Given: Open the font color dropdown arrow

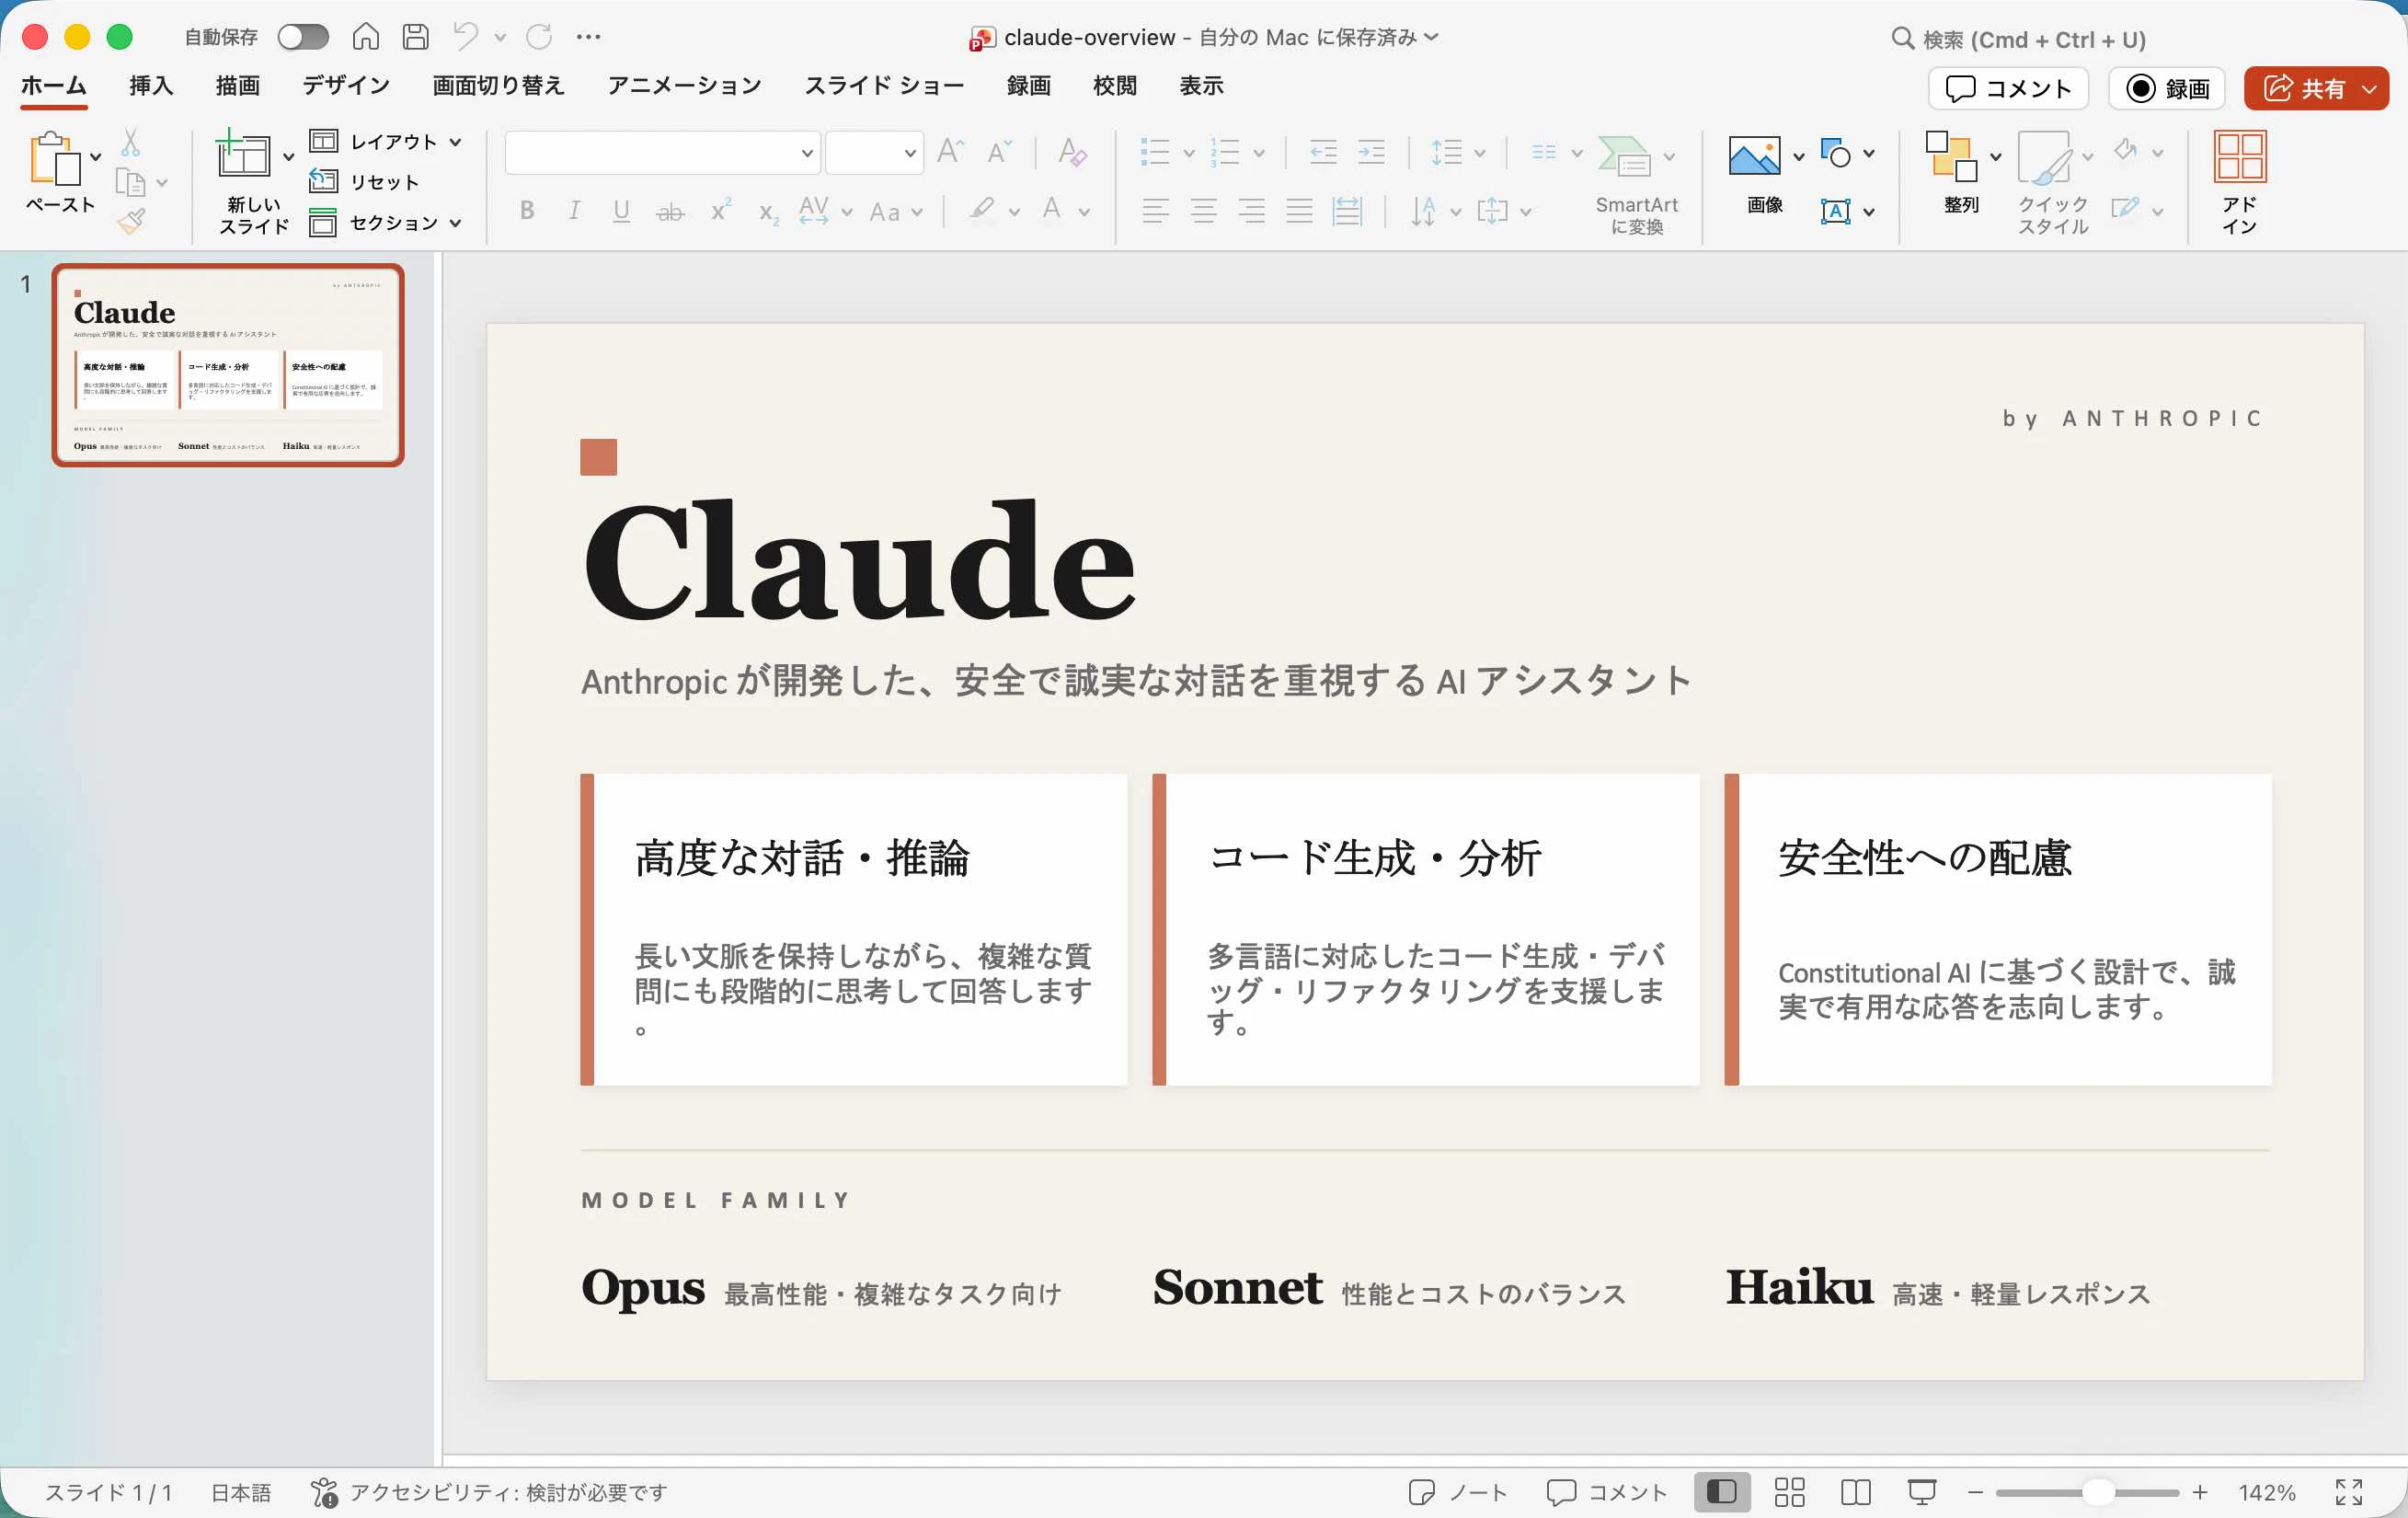Looking at the screenshot, I should pos(1084,211).
